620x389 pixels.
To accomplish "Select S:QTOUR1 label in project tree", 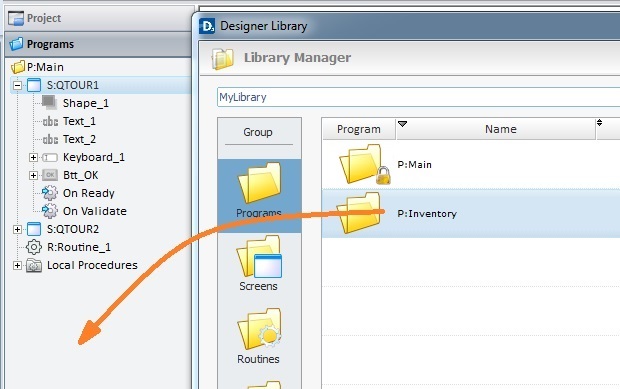I will pos(73,85).
